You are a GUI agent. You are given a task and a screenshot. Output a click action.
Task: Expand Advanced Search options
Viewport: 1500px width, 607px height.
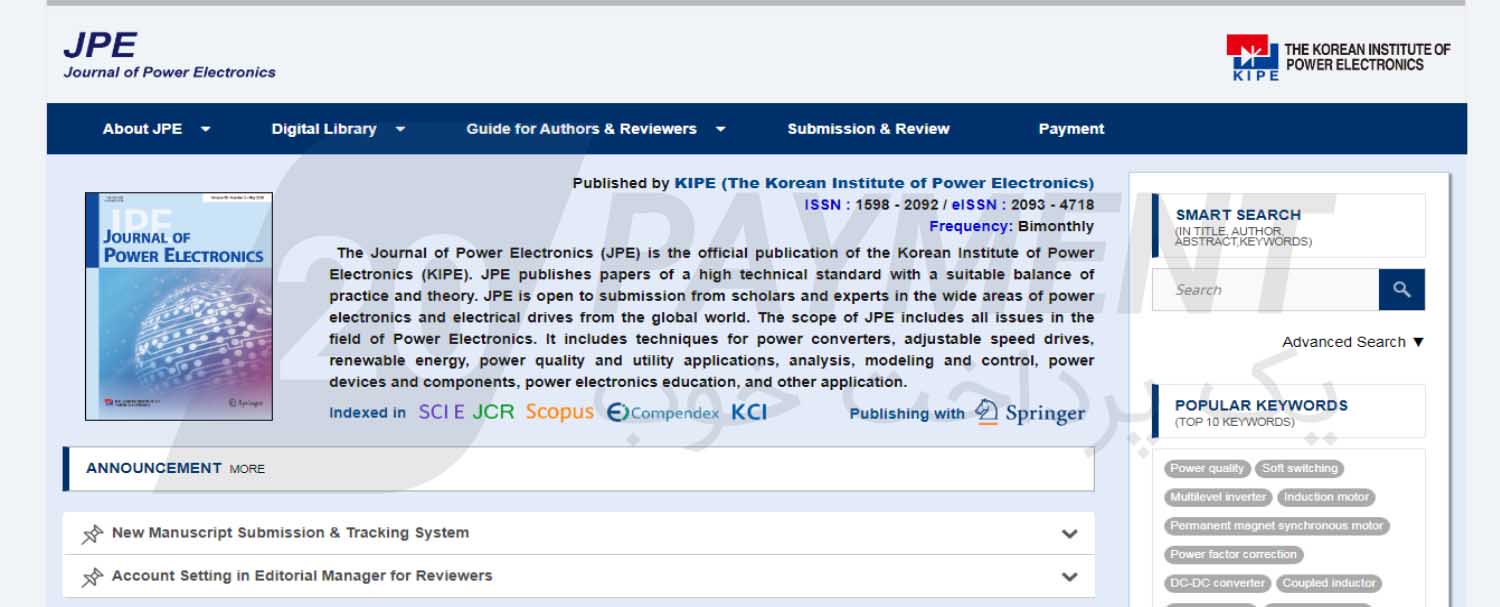point(1352,342)
